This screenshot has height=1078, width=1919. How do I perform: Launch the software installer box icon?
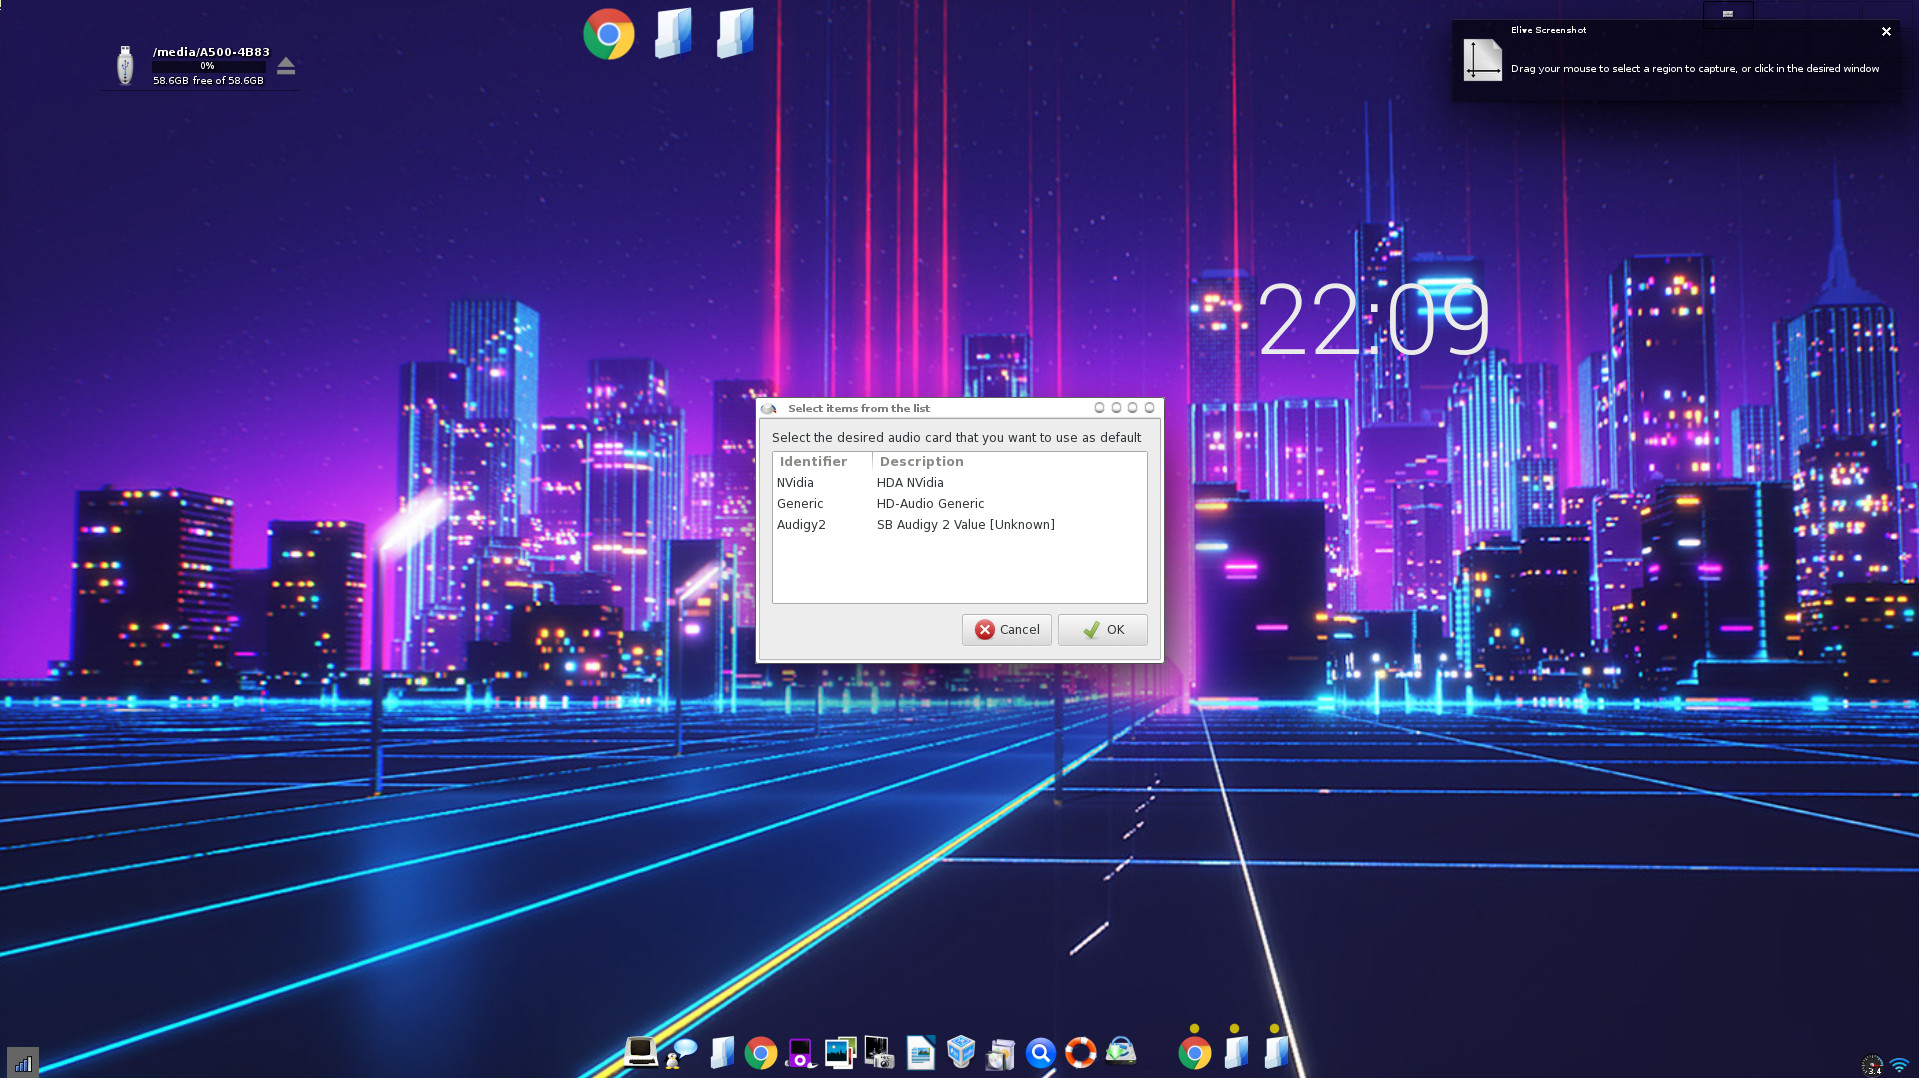pos(1000,1053)
